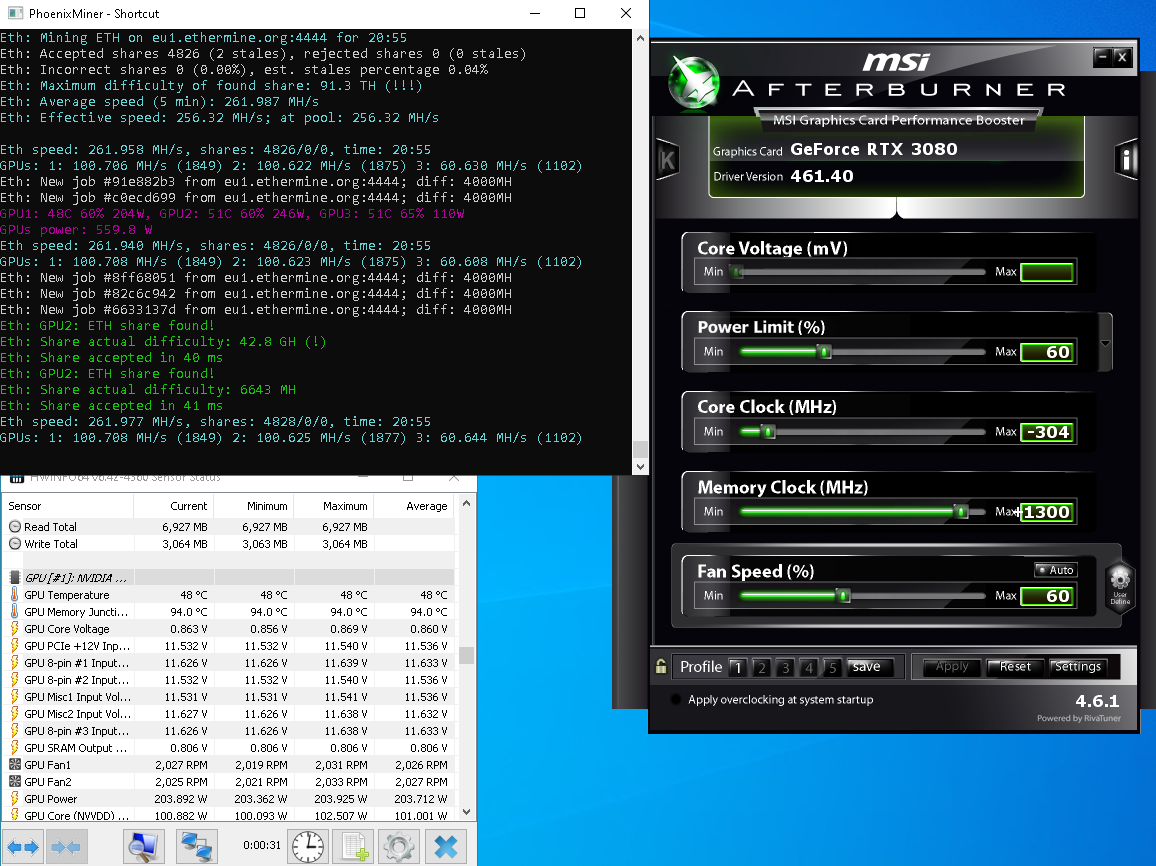Click the HWiNFO expand columns arrows button
The width and height of the screenshot is (1156, 866).
coord(23,847)
